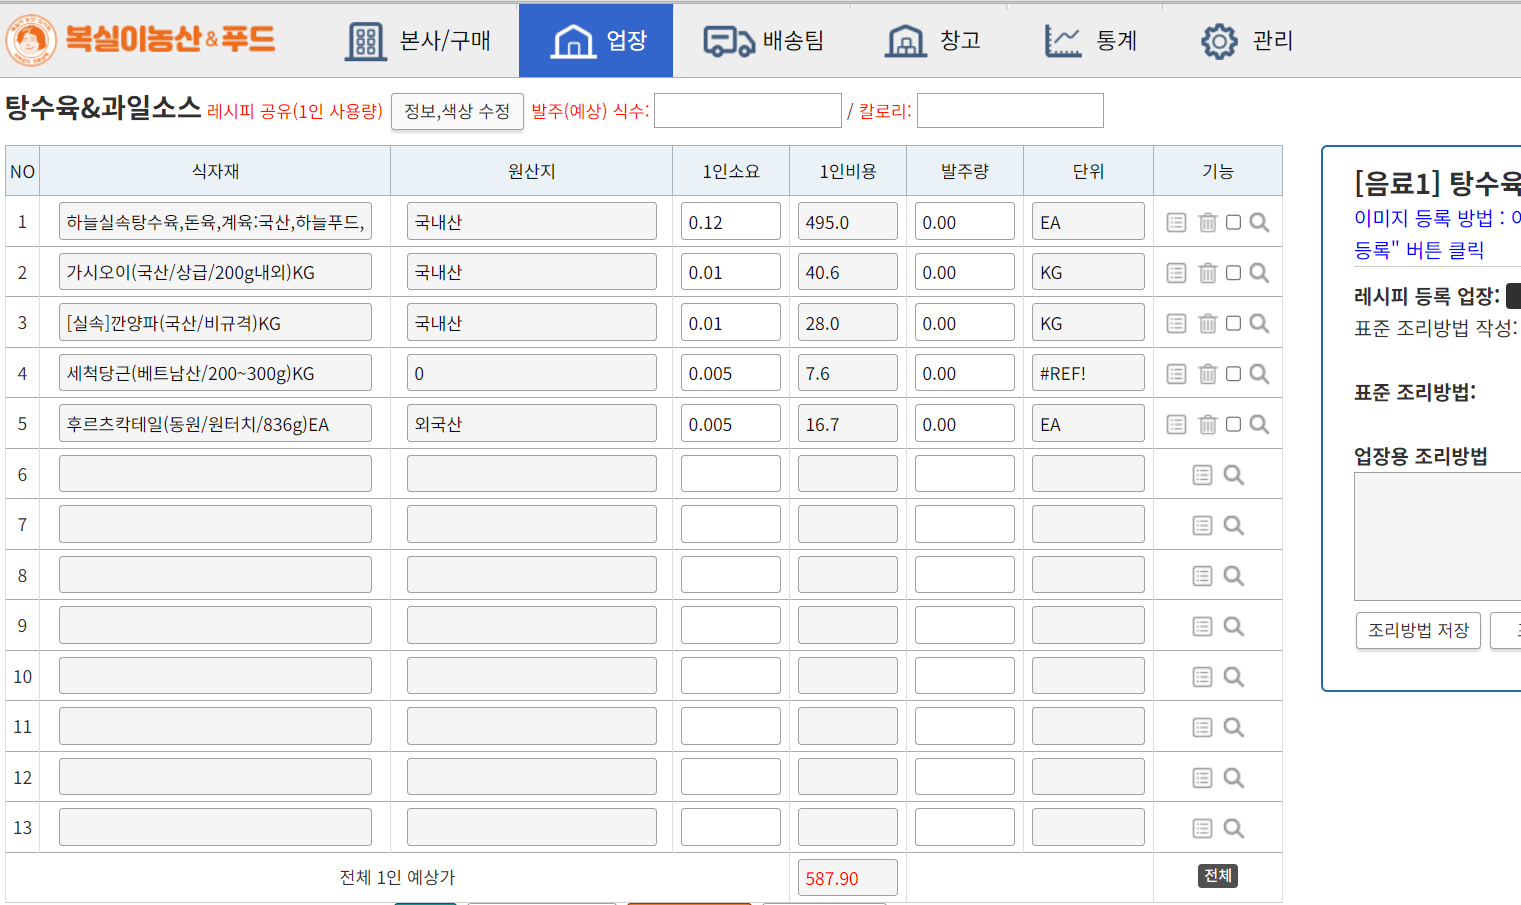Image resolution: width=1521 pixels, height=905 pixels.
Task: Open the list icon for row 3
Action: coord(1176,324)
